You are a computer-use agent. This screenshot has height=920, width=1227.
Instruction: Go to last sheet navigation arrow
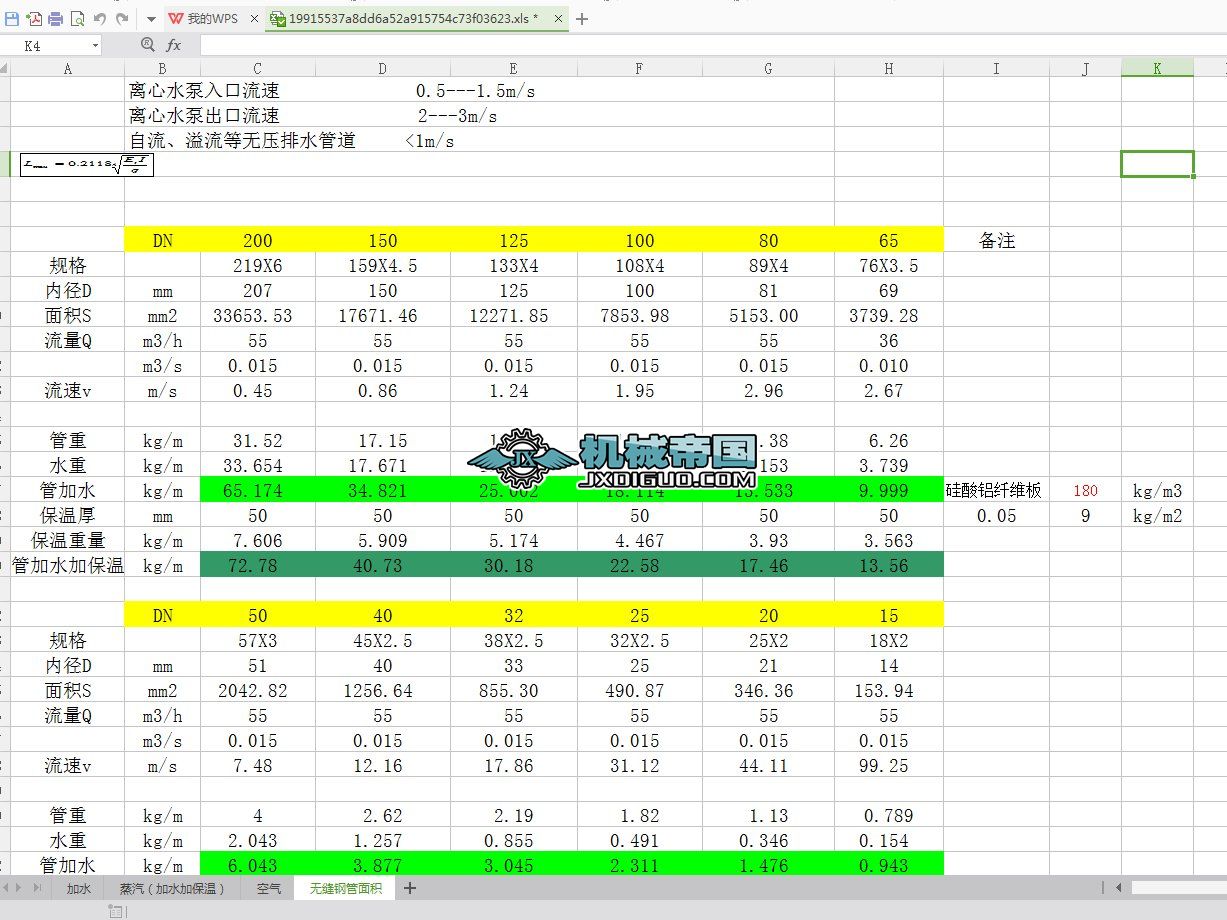(39, 888)
